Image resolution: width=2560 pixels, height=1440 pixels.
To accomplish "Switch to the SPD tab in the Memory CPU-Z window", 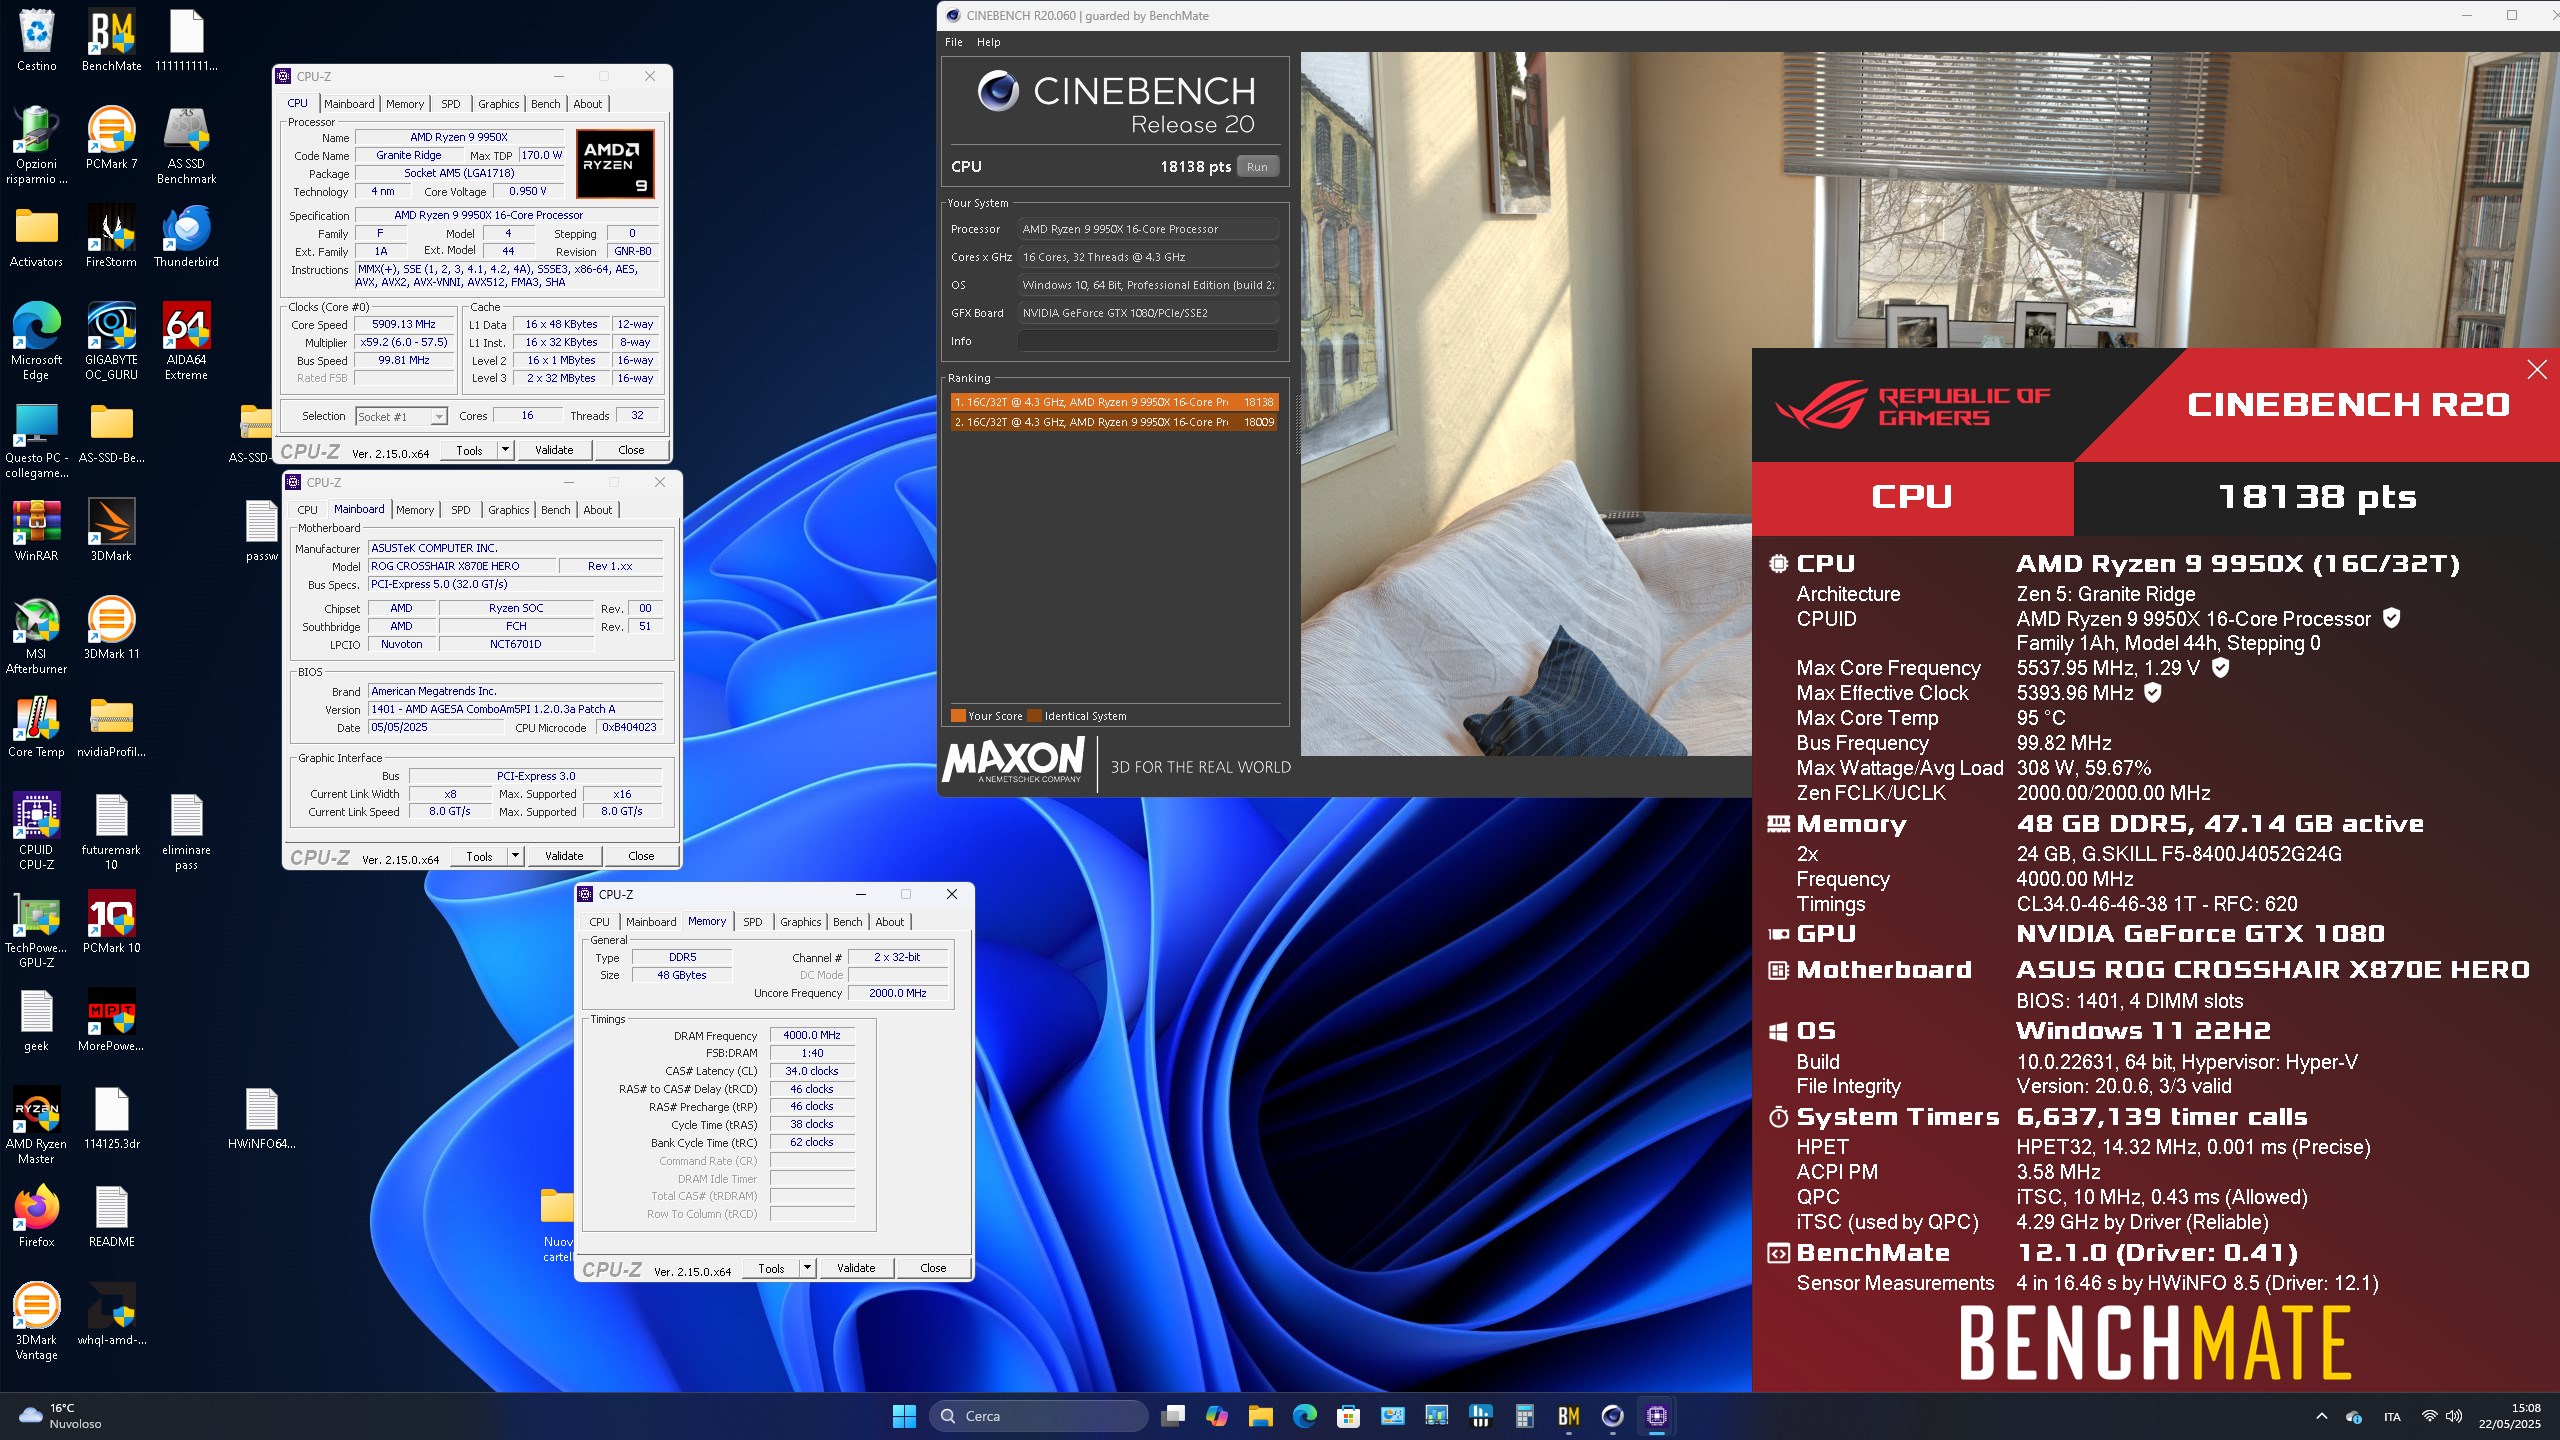I will point(753,922).
